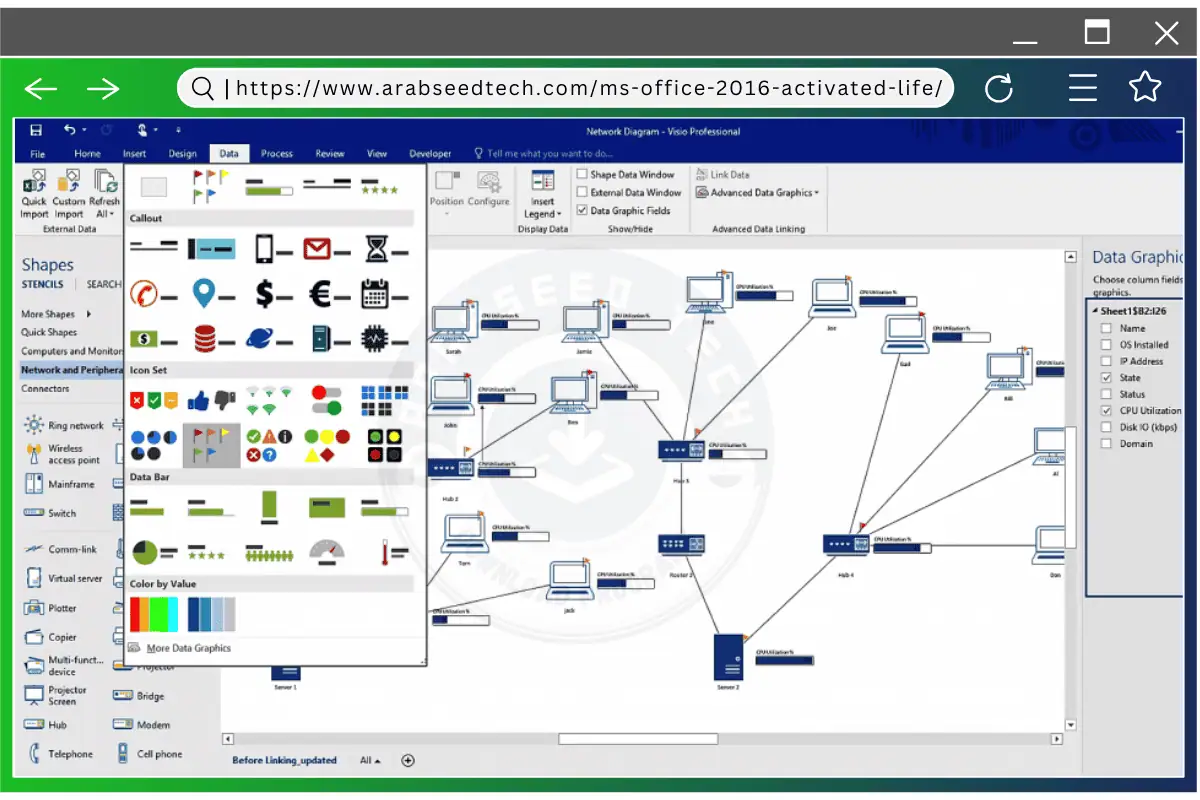Enable the Shape Data Window checkbox
This screenshot has height=800, width=1200.
580,174
